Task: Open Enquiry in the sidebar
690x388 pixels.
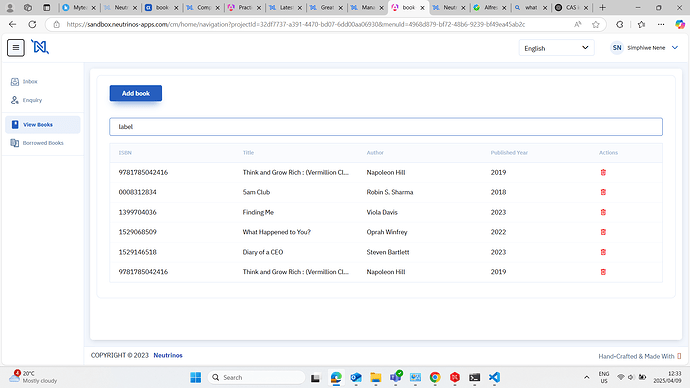Action: [x=26, y=100]
